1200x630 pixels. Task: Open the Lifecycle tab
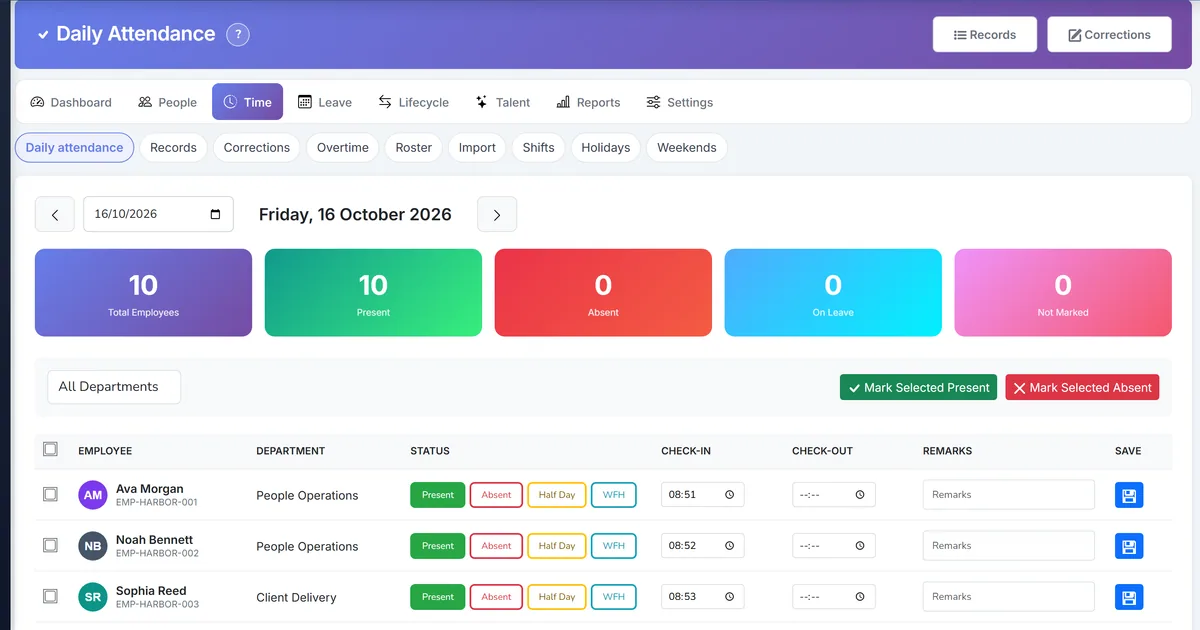pyautogui.click(x=413, y=102)
